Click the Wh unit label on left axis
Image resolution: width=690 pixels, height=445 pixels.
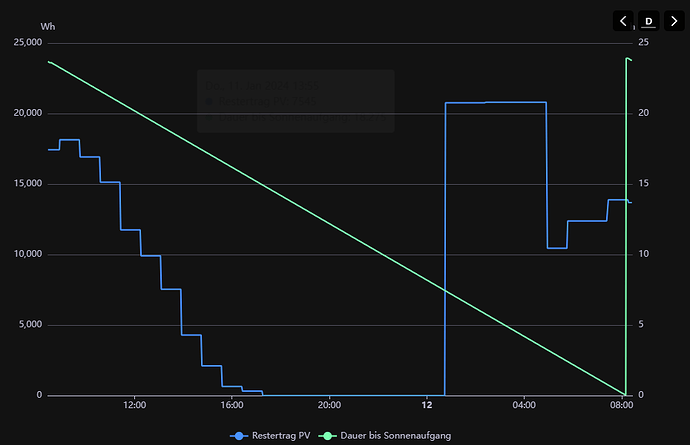pos(48,27)
